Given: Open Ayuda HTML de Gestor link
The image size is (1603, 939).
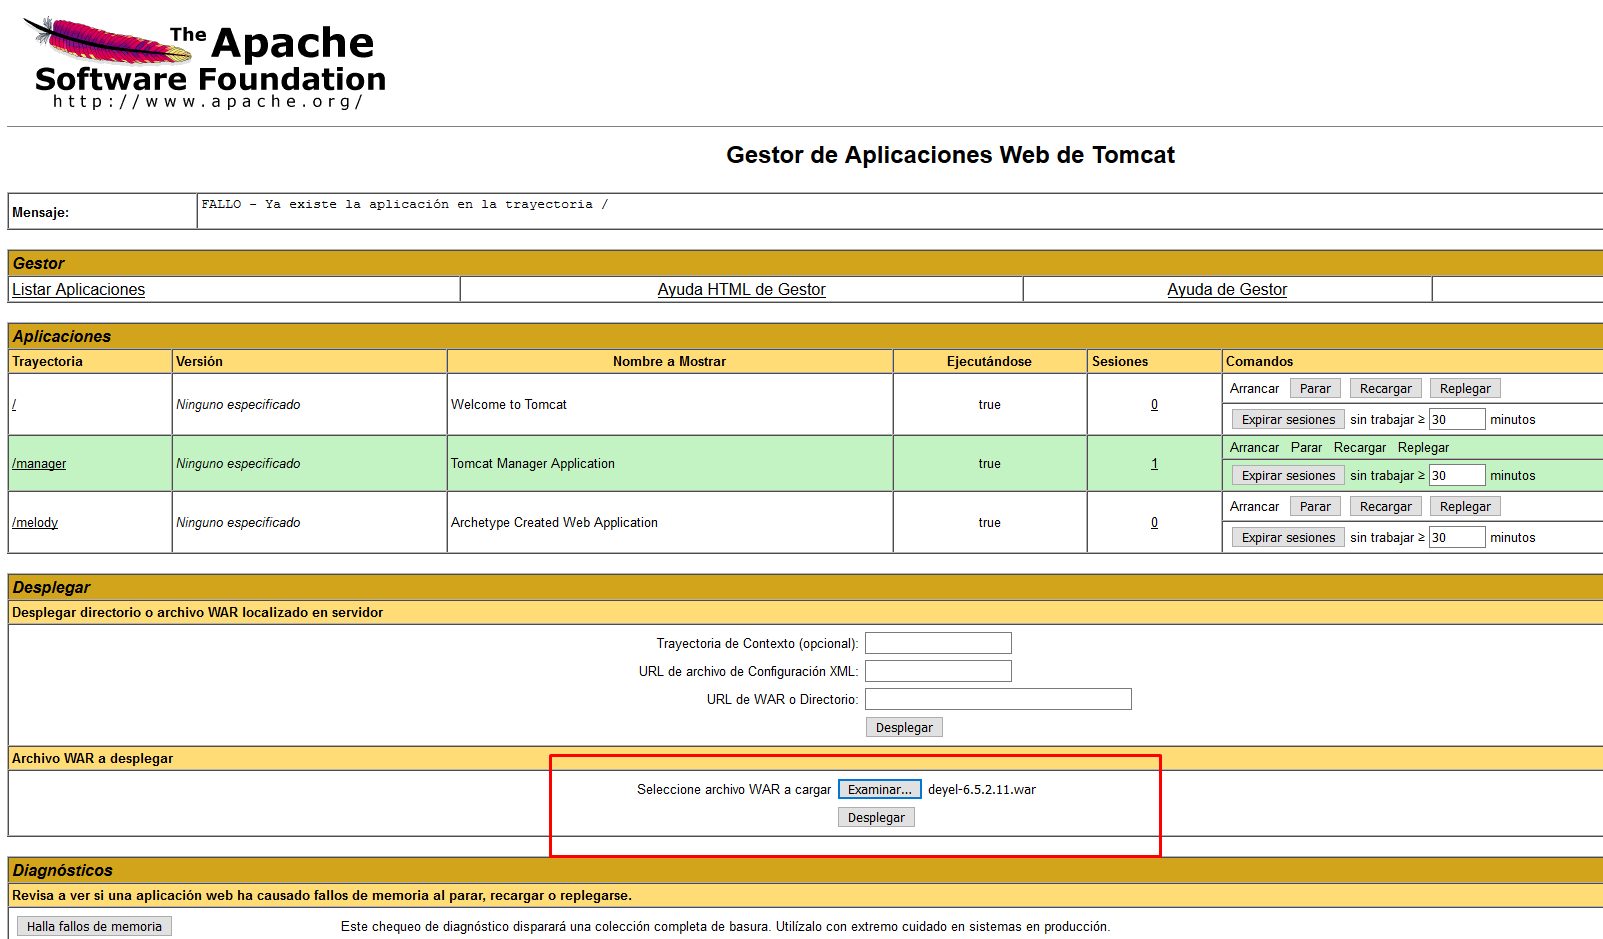Looking at the screenshot, I should point(741,290).
